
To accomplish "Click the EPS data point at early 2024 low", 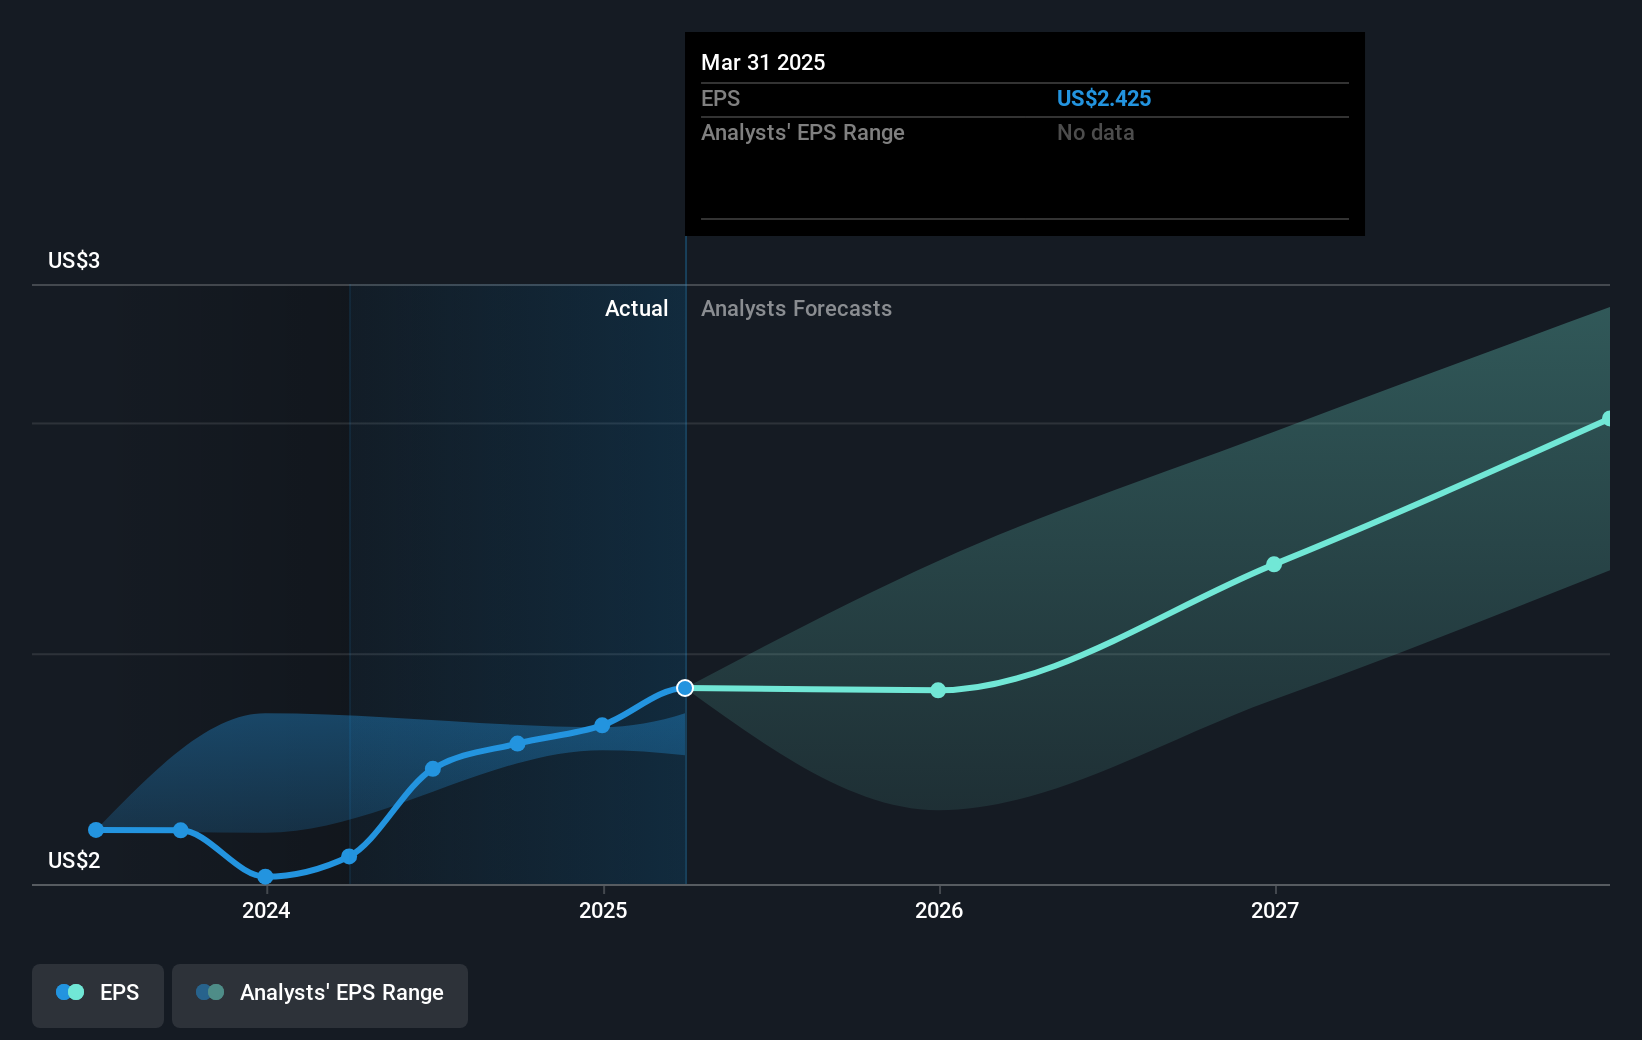I will (x=265, y=877).
